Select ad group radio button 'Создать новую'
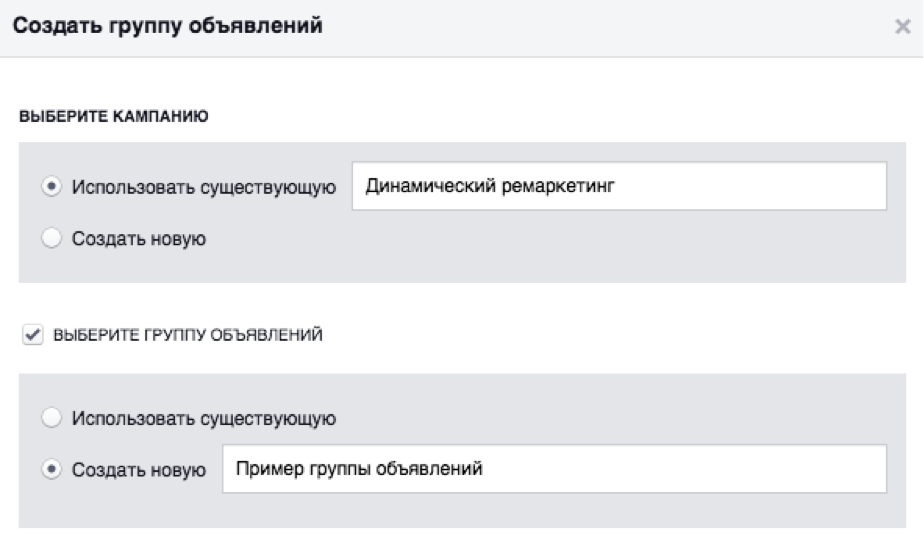This screenshot has height=549, width=924. 53,469
